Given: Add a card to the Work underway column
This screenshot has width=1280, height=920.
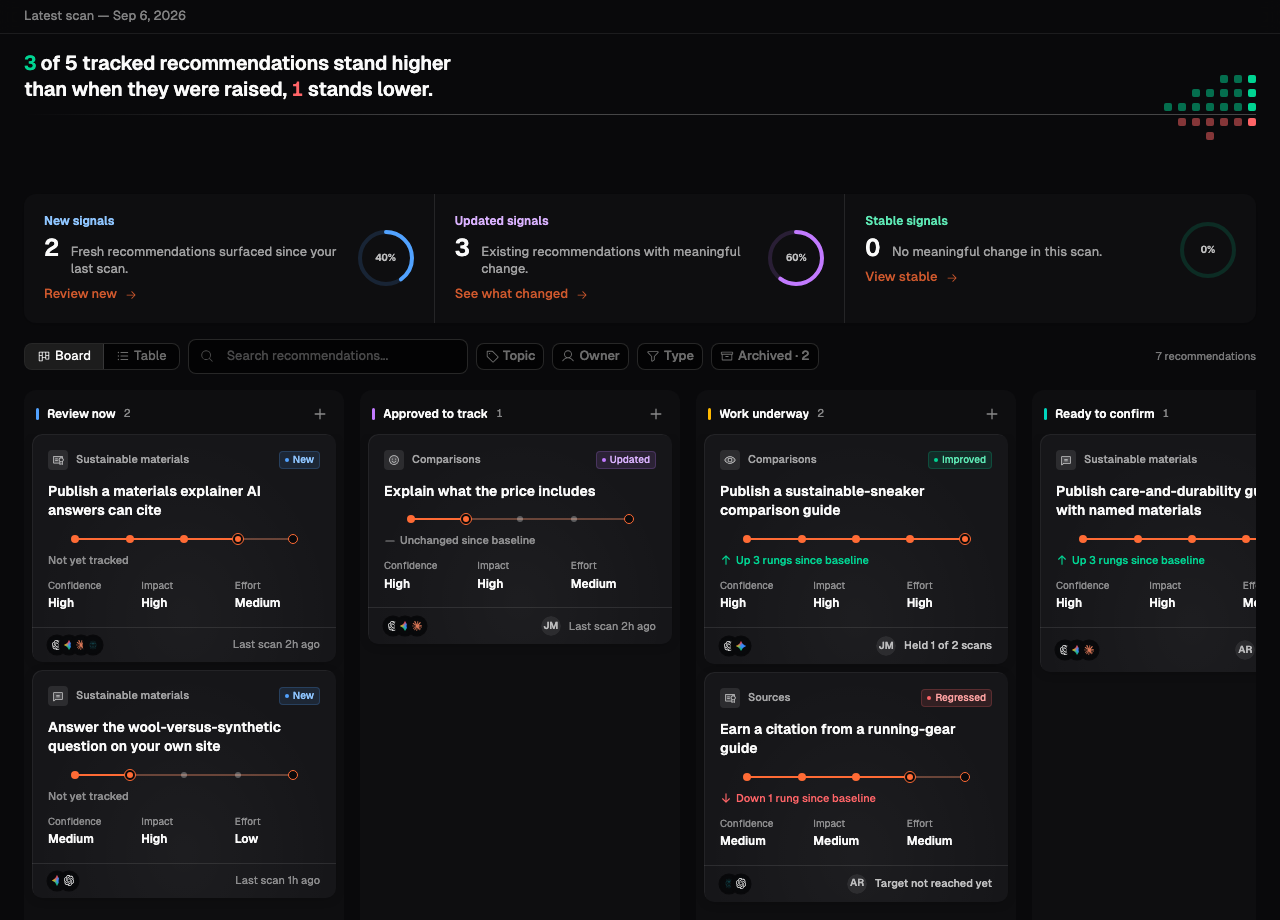Looking at the screenshot, I should click(992, 414).
